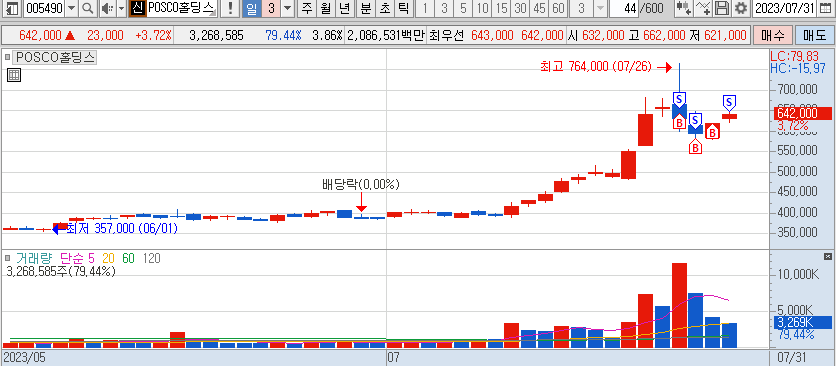
Task: Click the 매도 sell button
Action: 814,36
